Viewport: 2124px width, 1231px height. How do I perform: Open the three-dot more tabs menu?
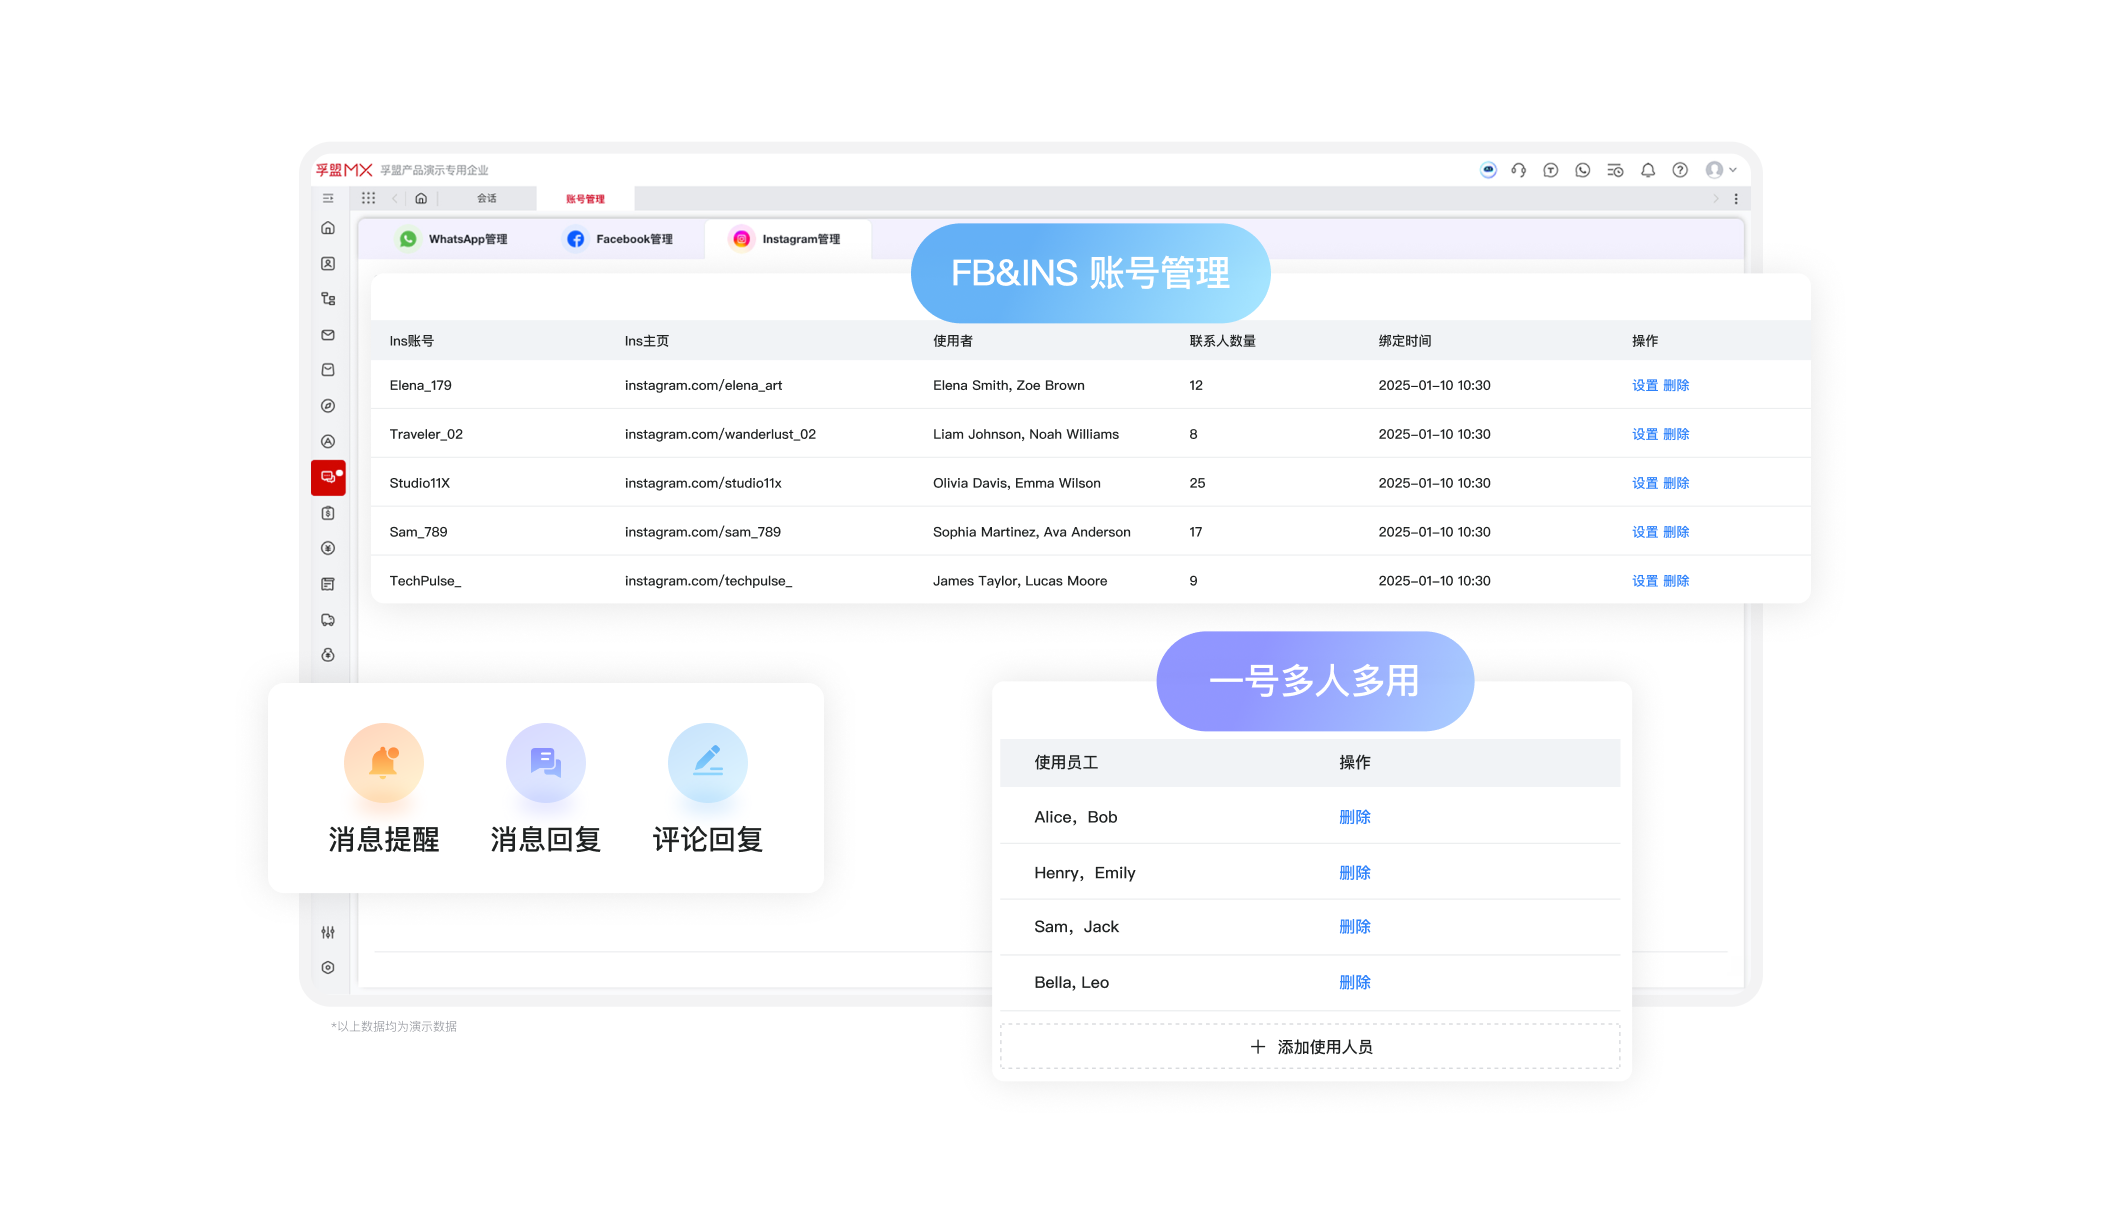tap(1736, 199)
